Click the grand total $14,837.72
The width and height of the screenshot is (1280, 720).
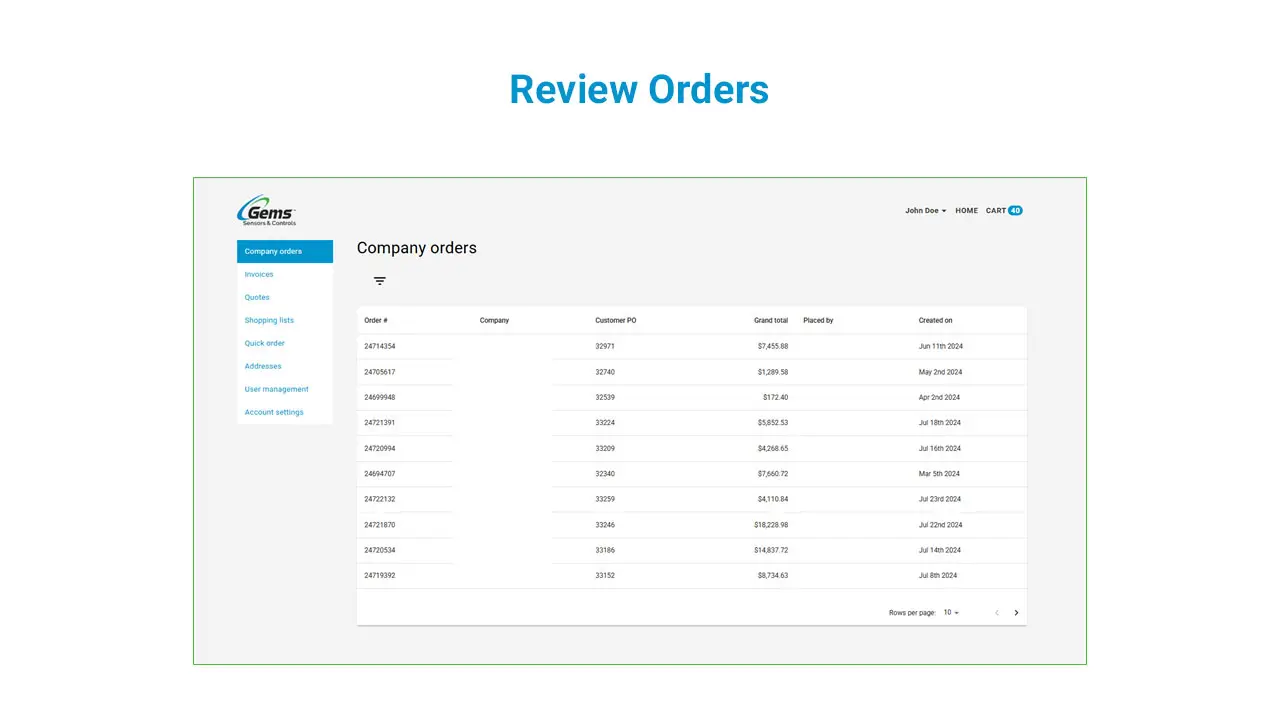click(x=771, y=550)
